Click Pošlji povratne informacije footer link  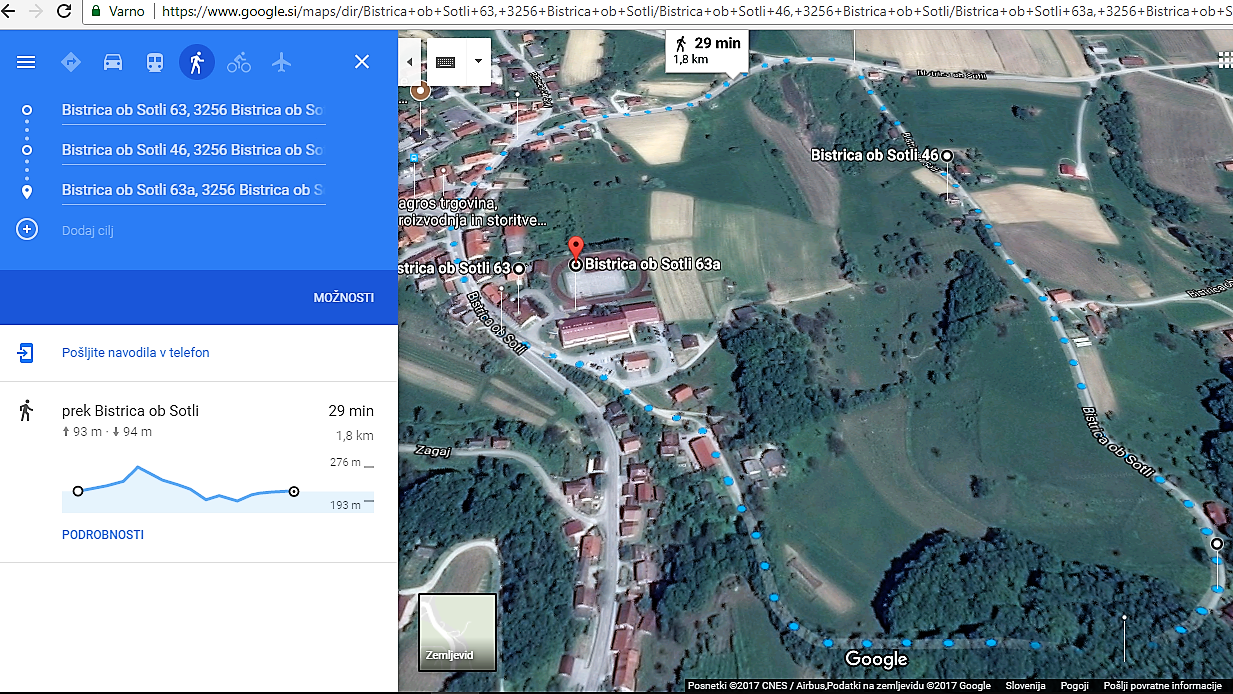pos(1162,686)
